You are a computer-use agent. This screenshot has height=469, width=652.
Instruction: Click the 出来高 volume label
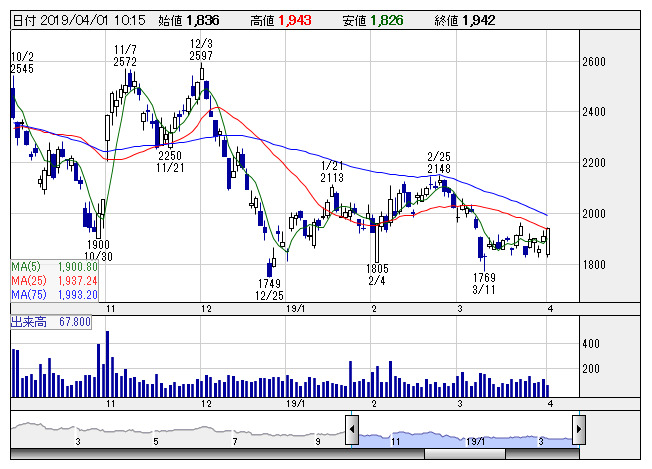(50, 322)
